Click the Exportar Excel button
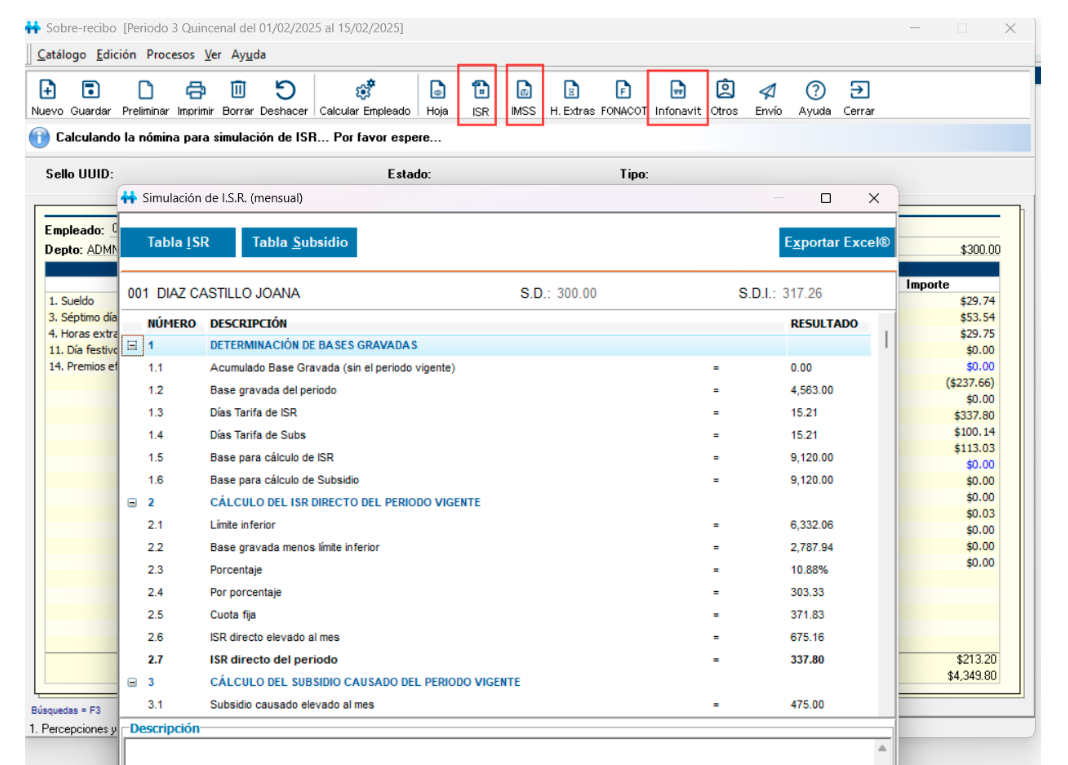This screenshot has width=1068, height=765. pos(836,242)
